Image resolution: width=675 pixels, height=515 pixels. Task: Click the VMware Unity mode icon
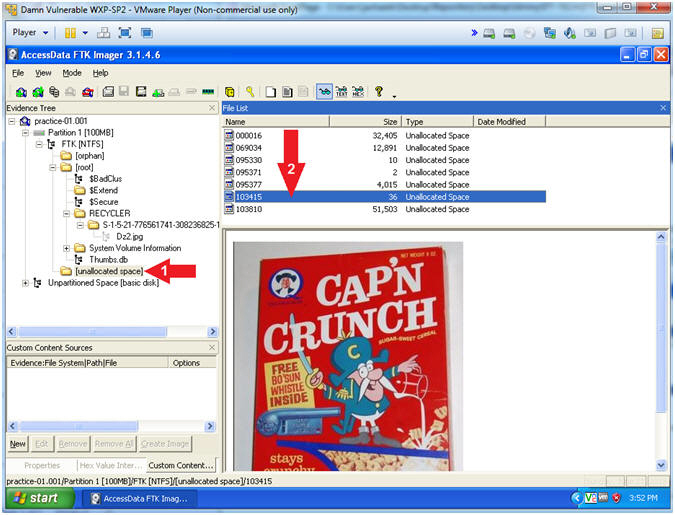(x=146, y=33)
